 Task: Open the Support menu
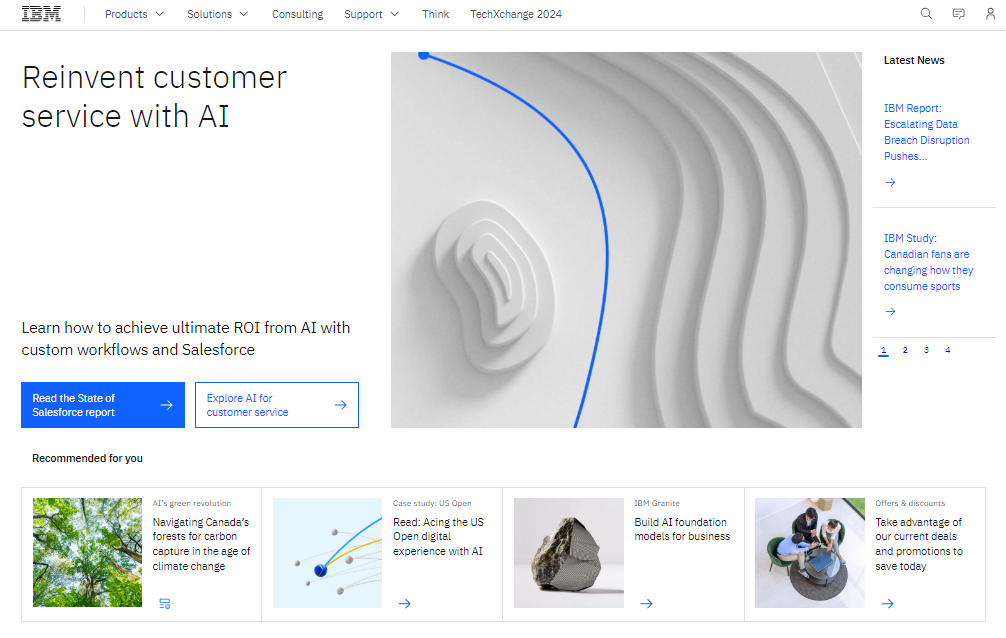pyautogui.click(x=363, y=14)
